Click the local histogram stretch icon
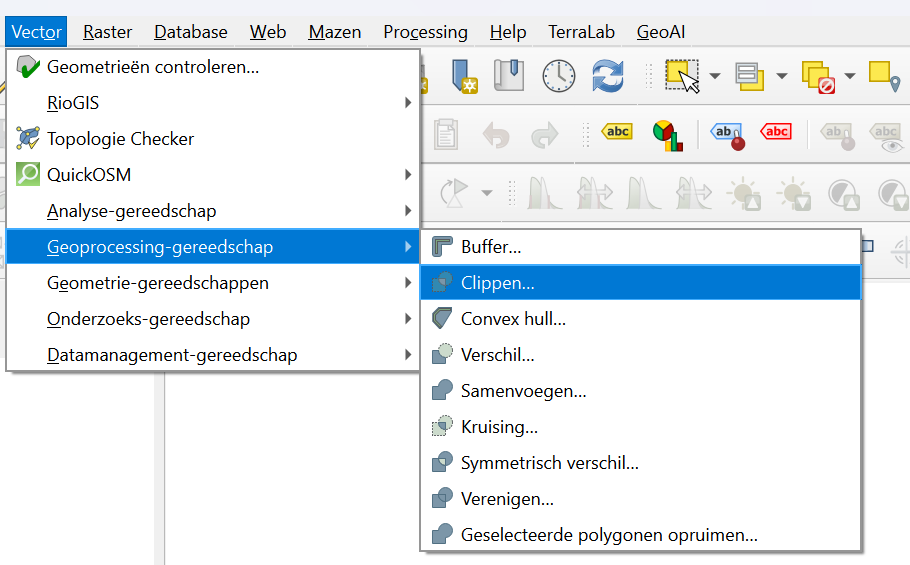910x565 pixels. tap(544, 193)
